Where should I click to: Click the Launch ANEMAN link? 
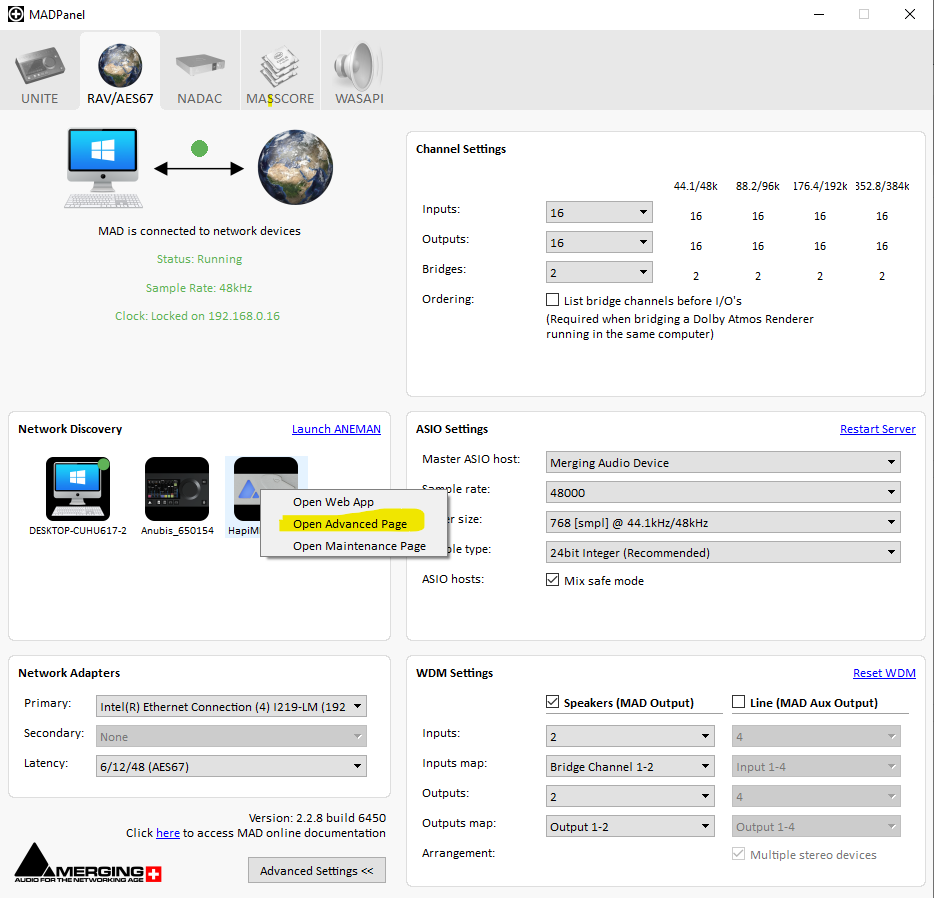tap(336, 429)
